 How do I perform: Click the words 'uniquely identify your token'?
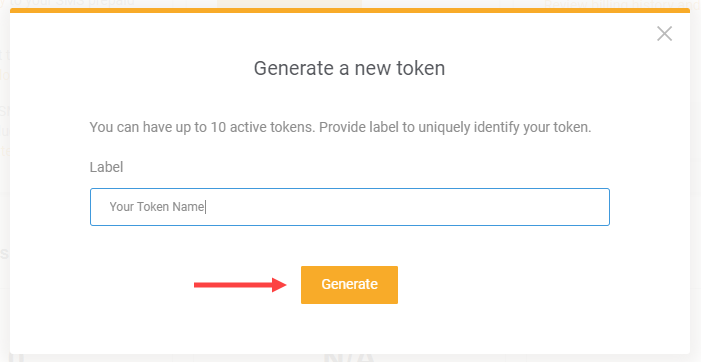pyautogui.click(x=505, y=127)
